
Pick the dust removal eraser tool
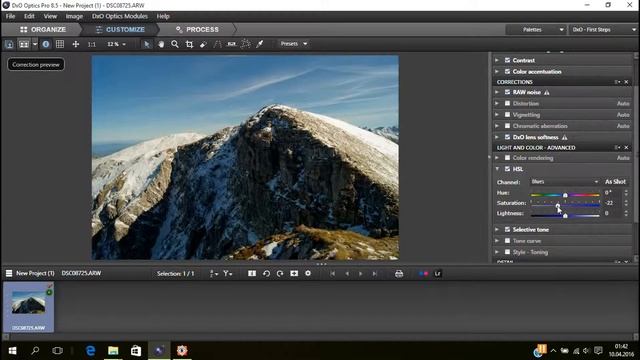point(203,44)
